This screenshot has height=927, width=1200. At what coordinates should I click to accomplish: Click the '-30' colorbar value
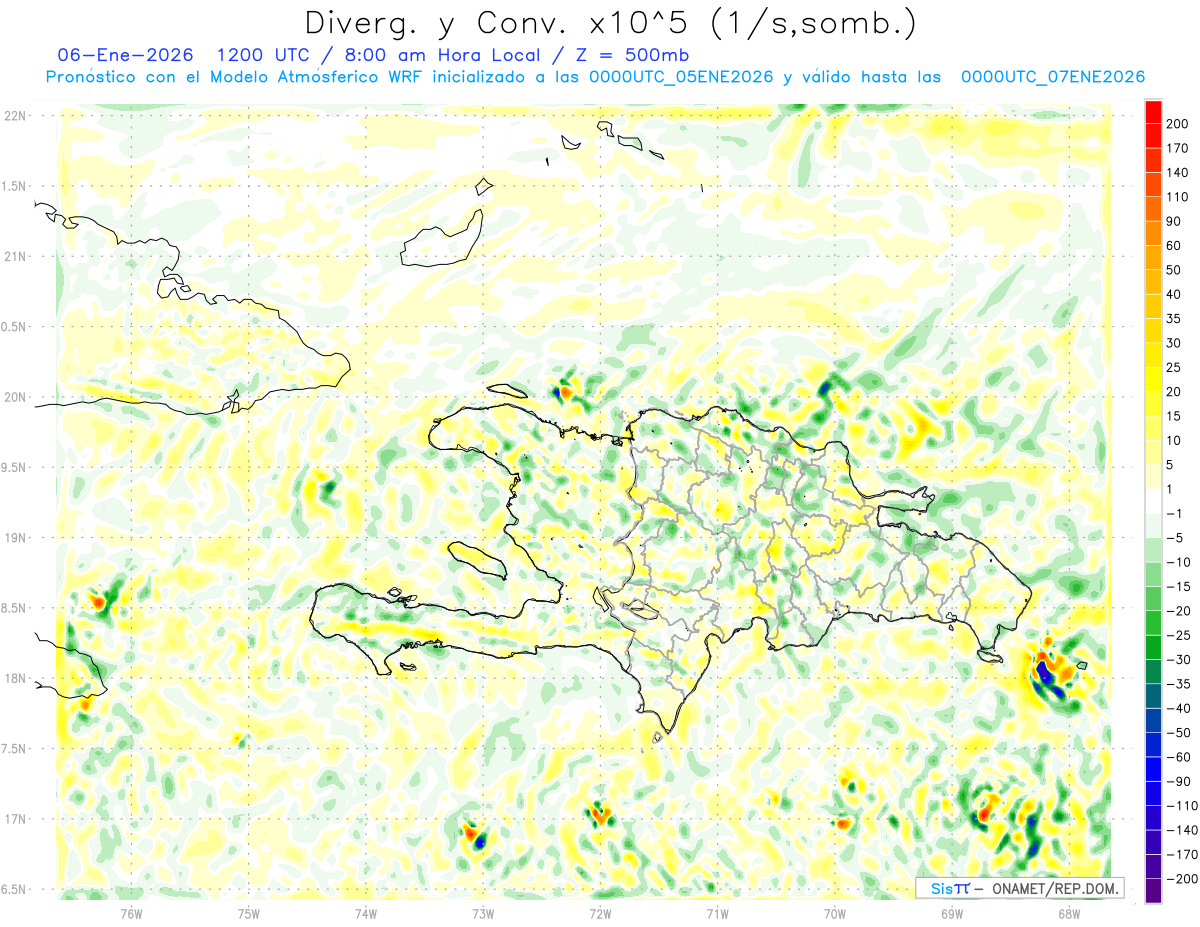pos(1178,660)
